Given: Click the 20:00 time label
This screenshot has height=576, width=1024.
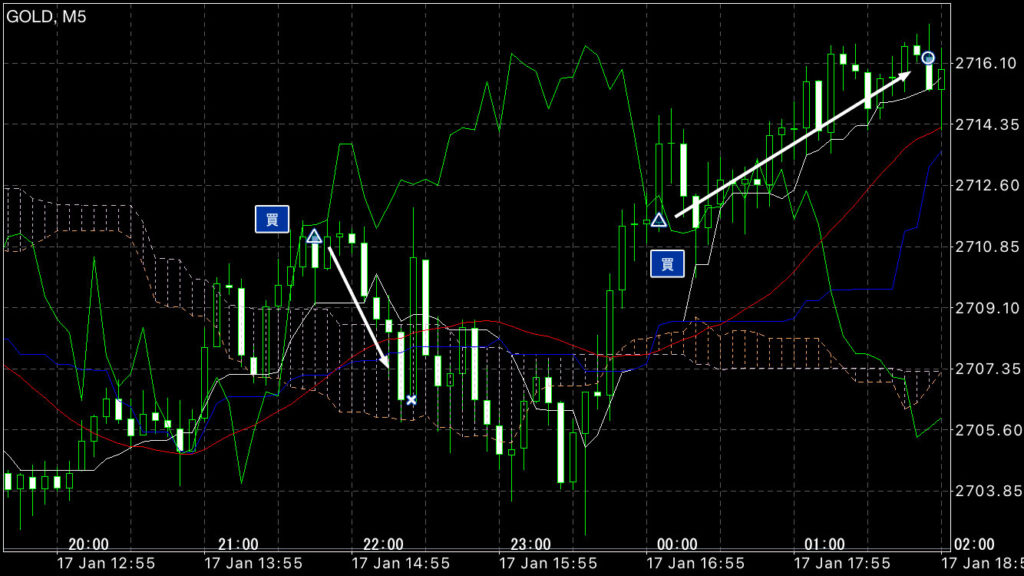Looking at the screenshot, I should [88, 544].
